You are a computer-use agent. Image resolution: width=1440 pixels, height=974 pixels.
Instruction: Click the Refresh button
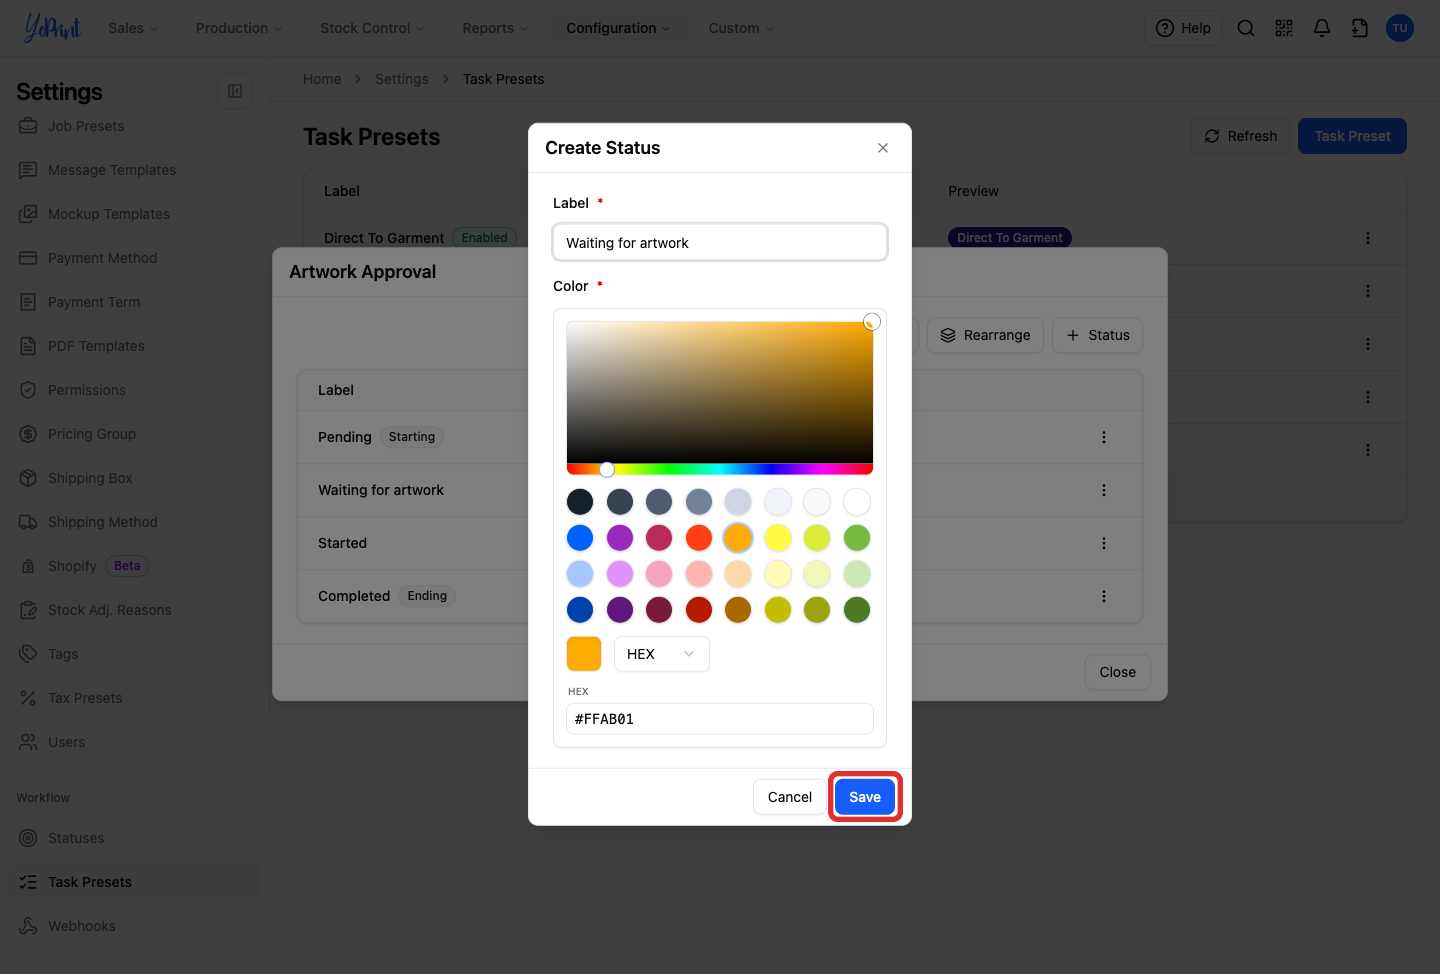pos(1240,136)
